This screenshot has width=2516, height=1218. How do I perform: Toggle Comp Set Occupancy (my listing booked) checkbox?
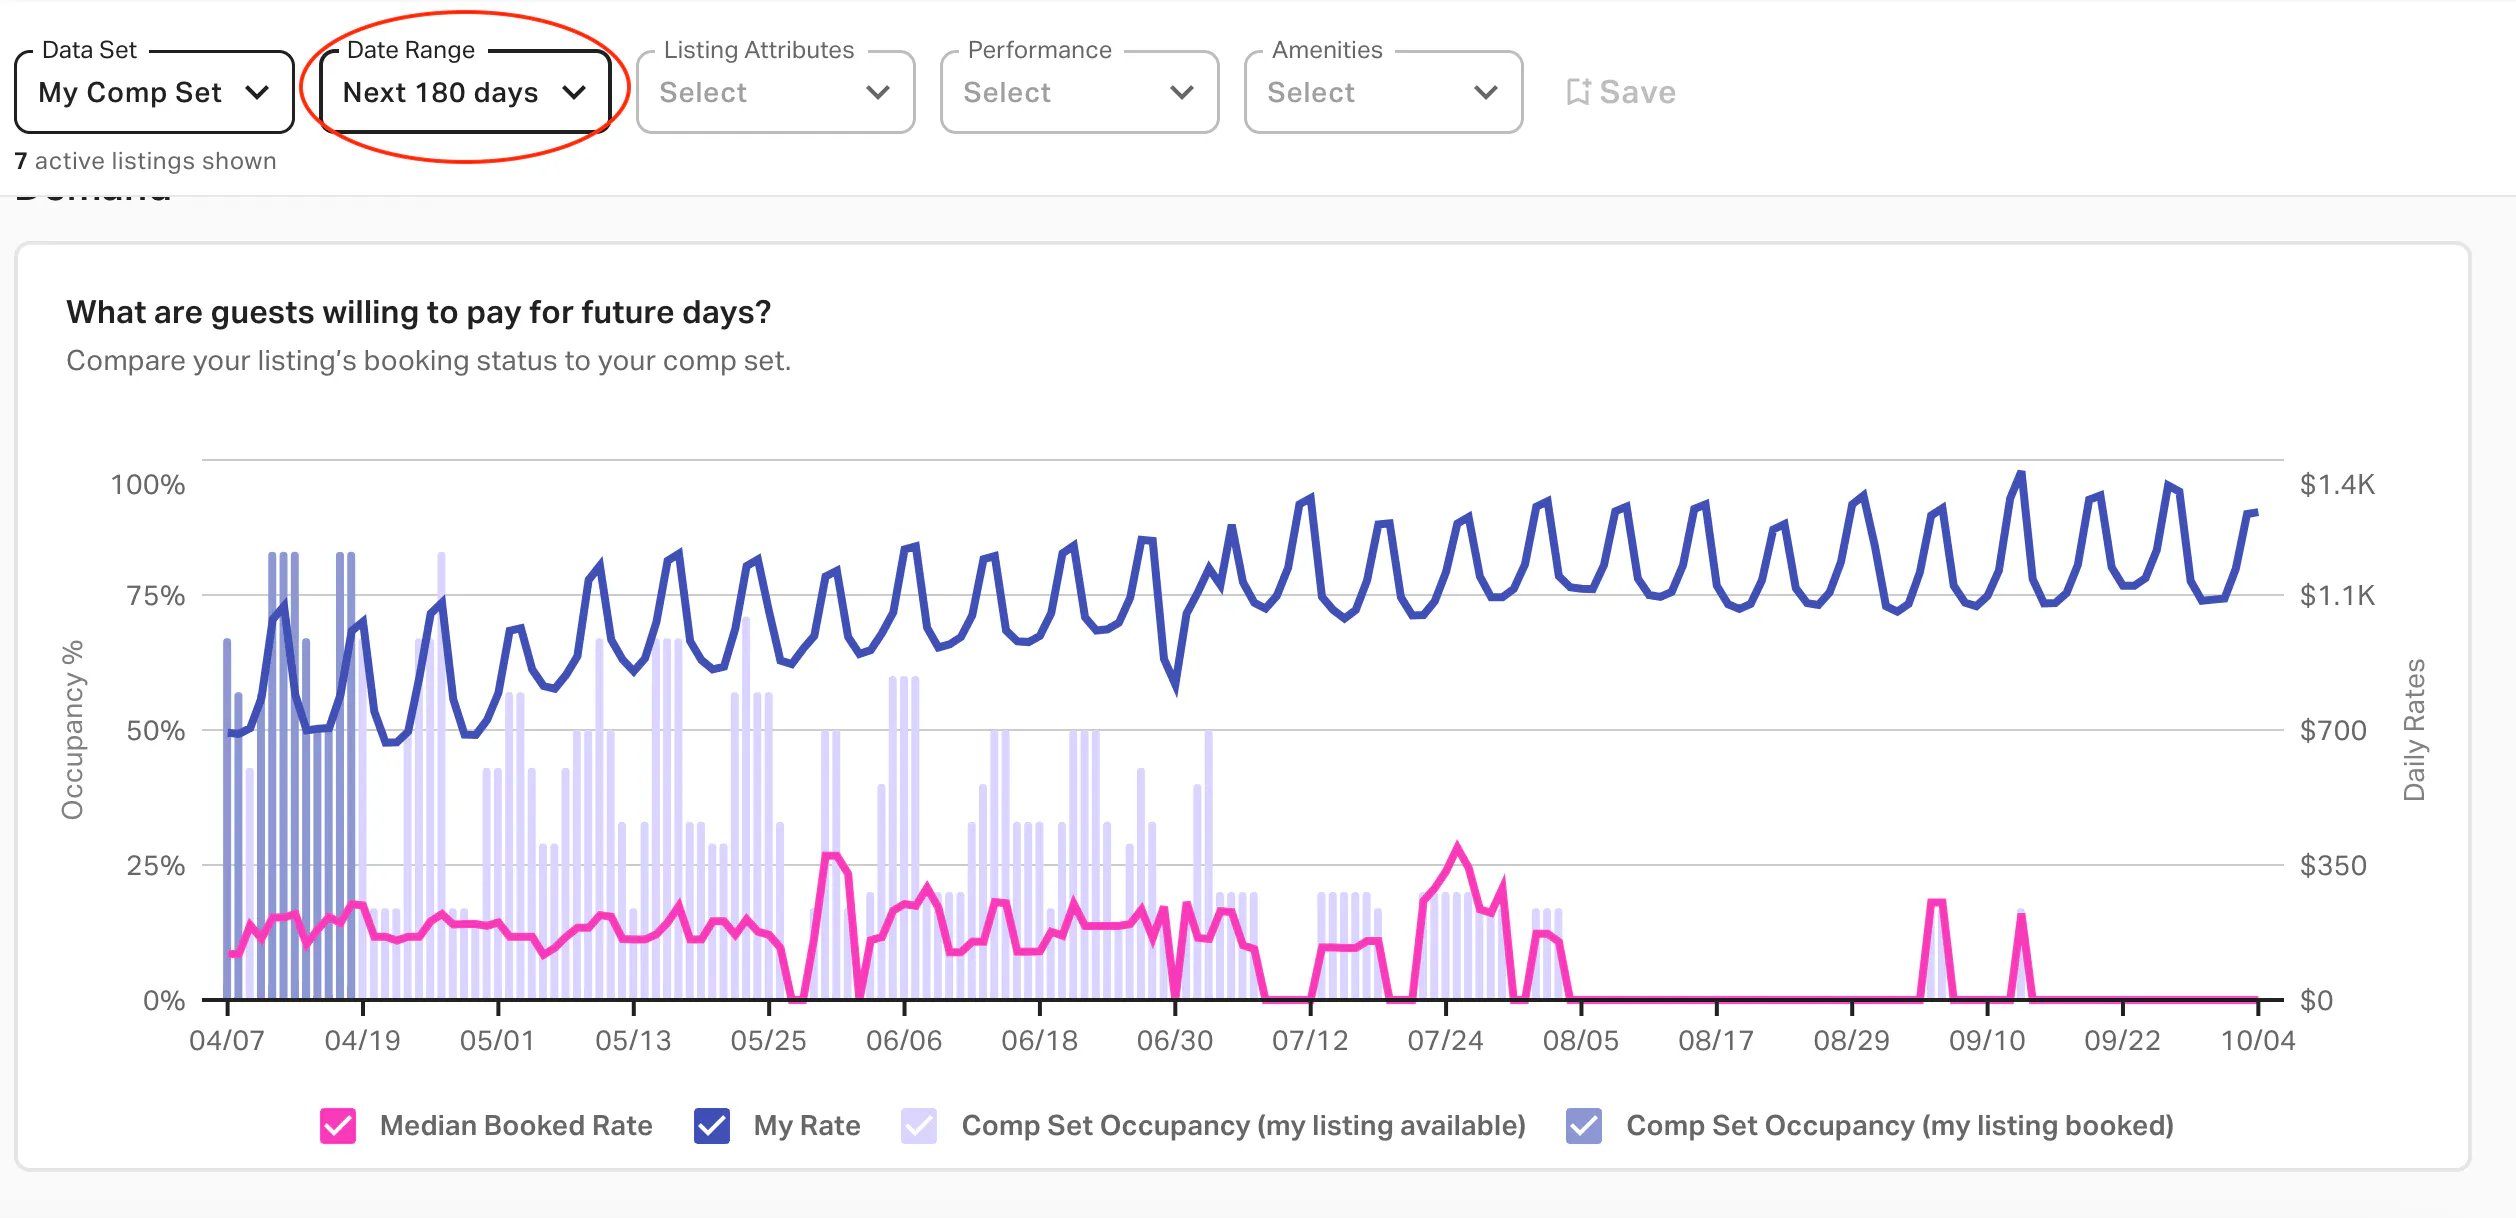click(x=1584, y=1126)
